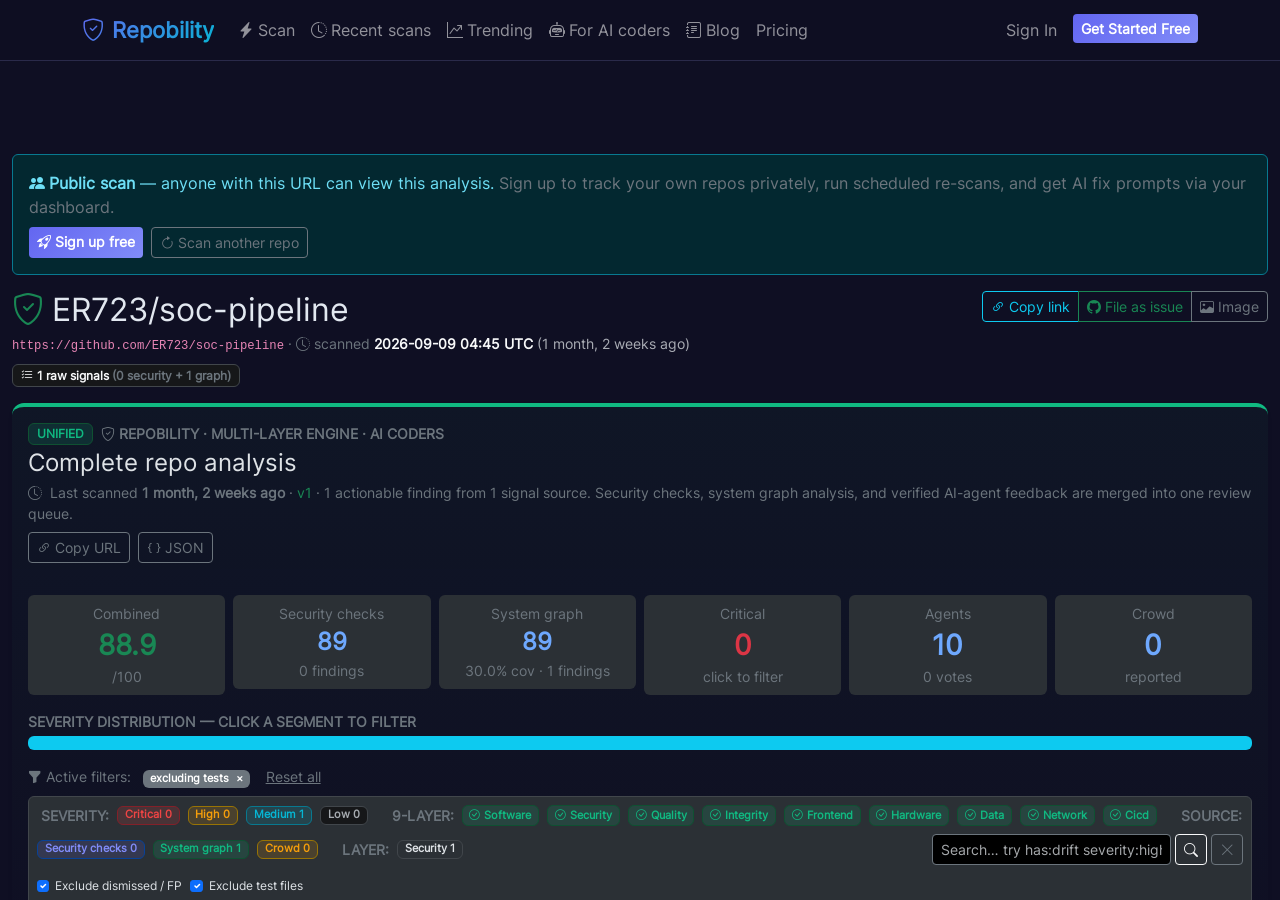
Task: Click the Critical 0 card to filter
Action: [x=742, y=645]
